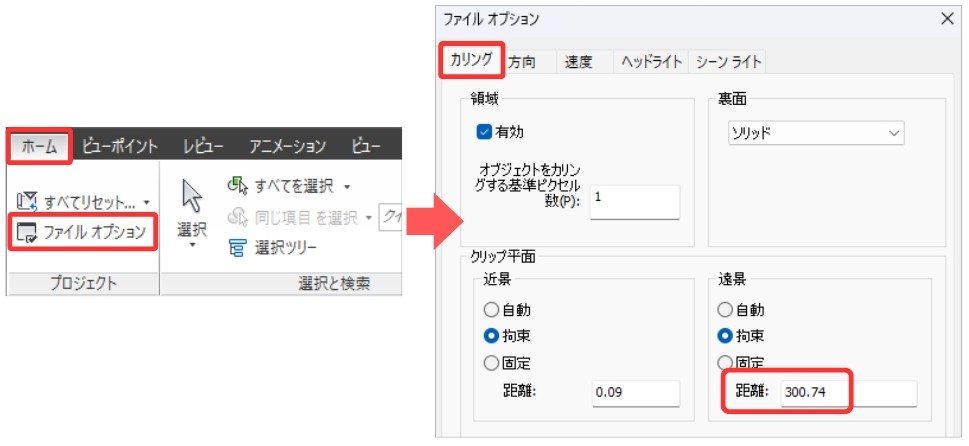Click the ファイル オプション window icon
969x446 pixels.
pyautogui.click(x=27, y=232)
